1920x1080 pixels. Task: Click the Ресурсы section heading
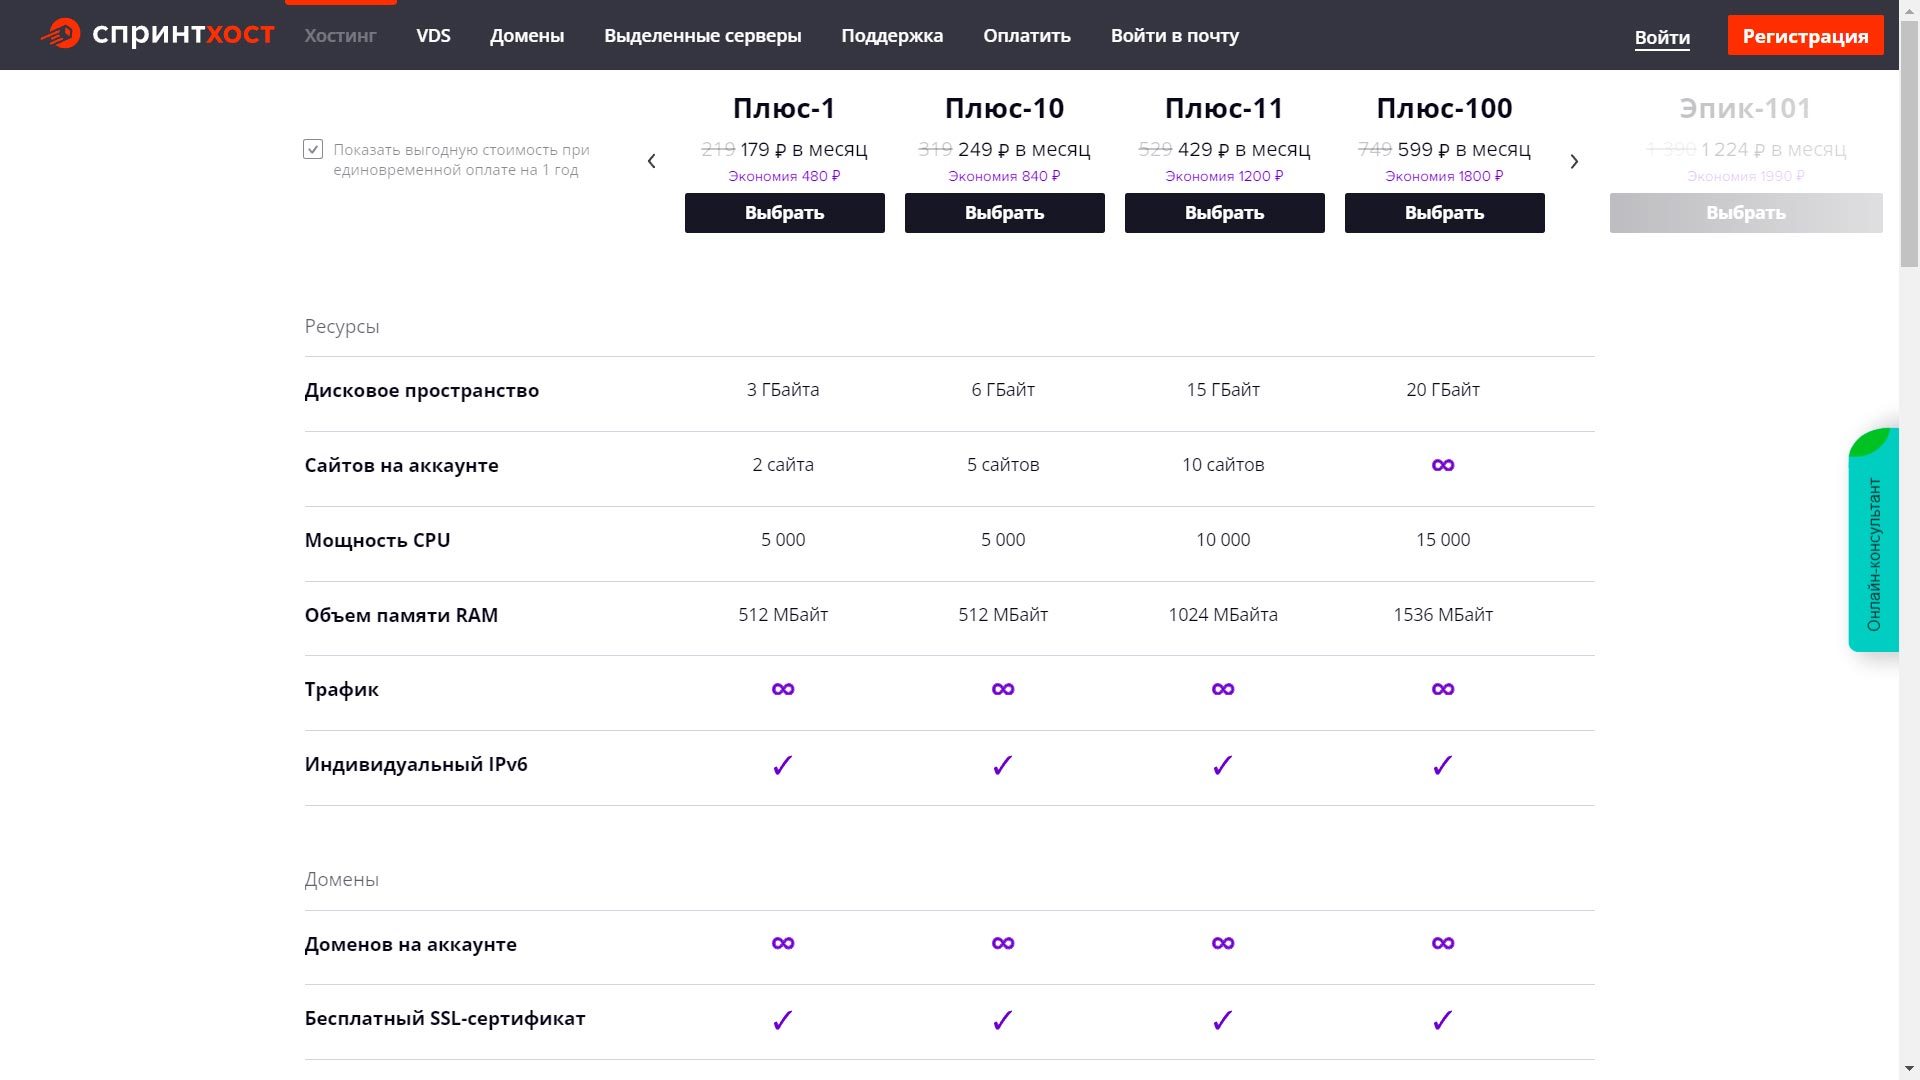(342, 327)
